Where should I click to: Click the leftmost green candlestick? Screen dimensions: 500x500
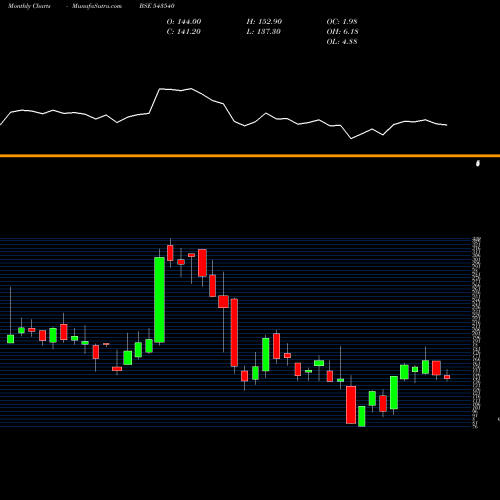click(10, 339)
